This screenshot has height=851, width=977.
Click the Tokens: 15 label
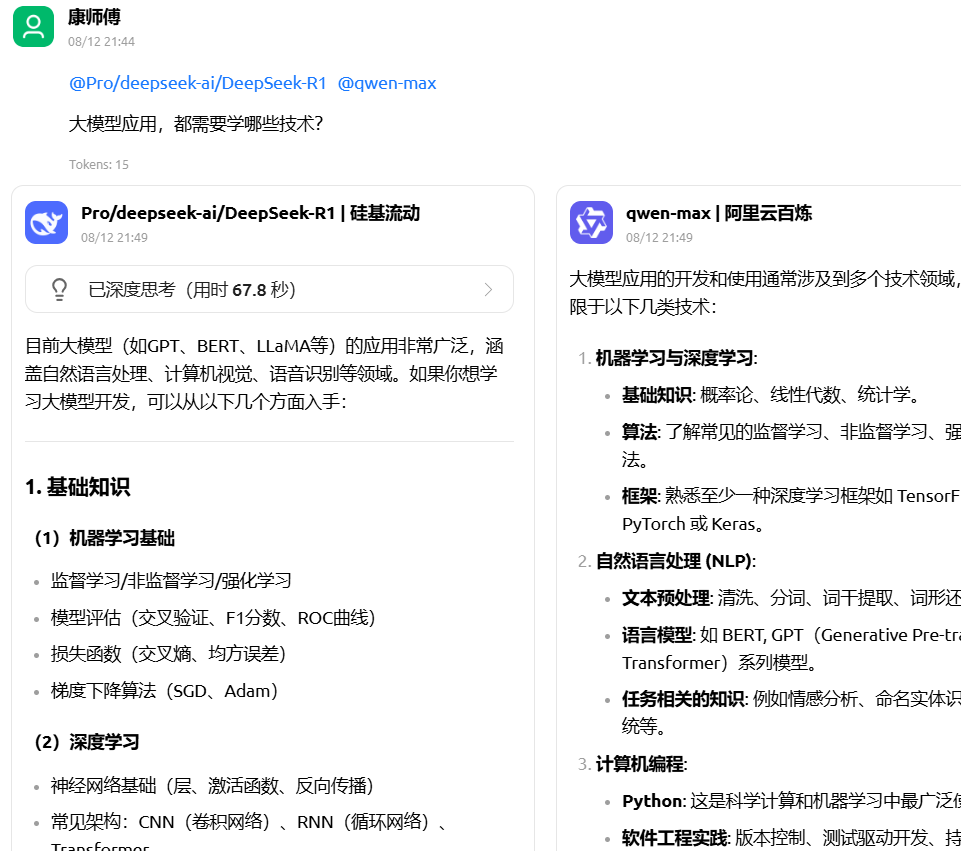click(98, 164)
